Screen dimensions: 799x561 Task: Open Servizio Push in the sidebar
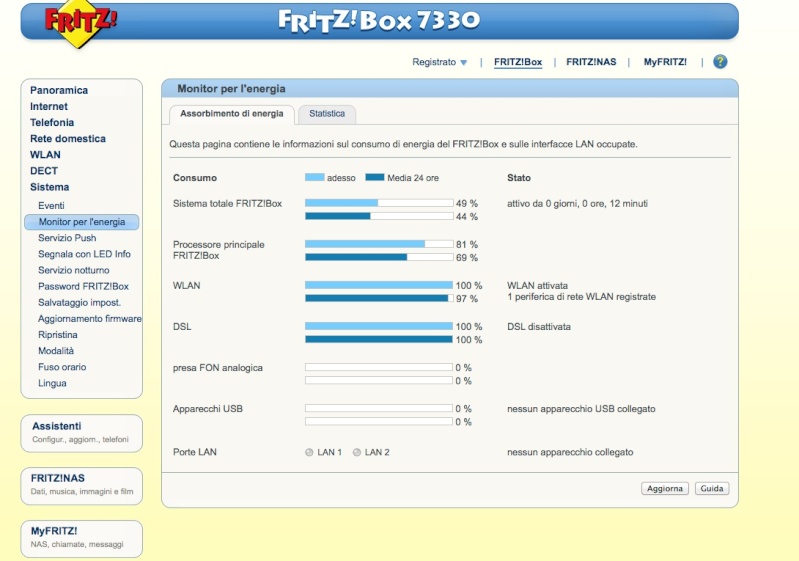(67, 238)
